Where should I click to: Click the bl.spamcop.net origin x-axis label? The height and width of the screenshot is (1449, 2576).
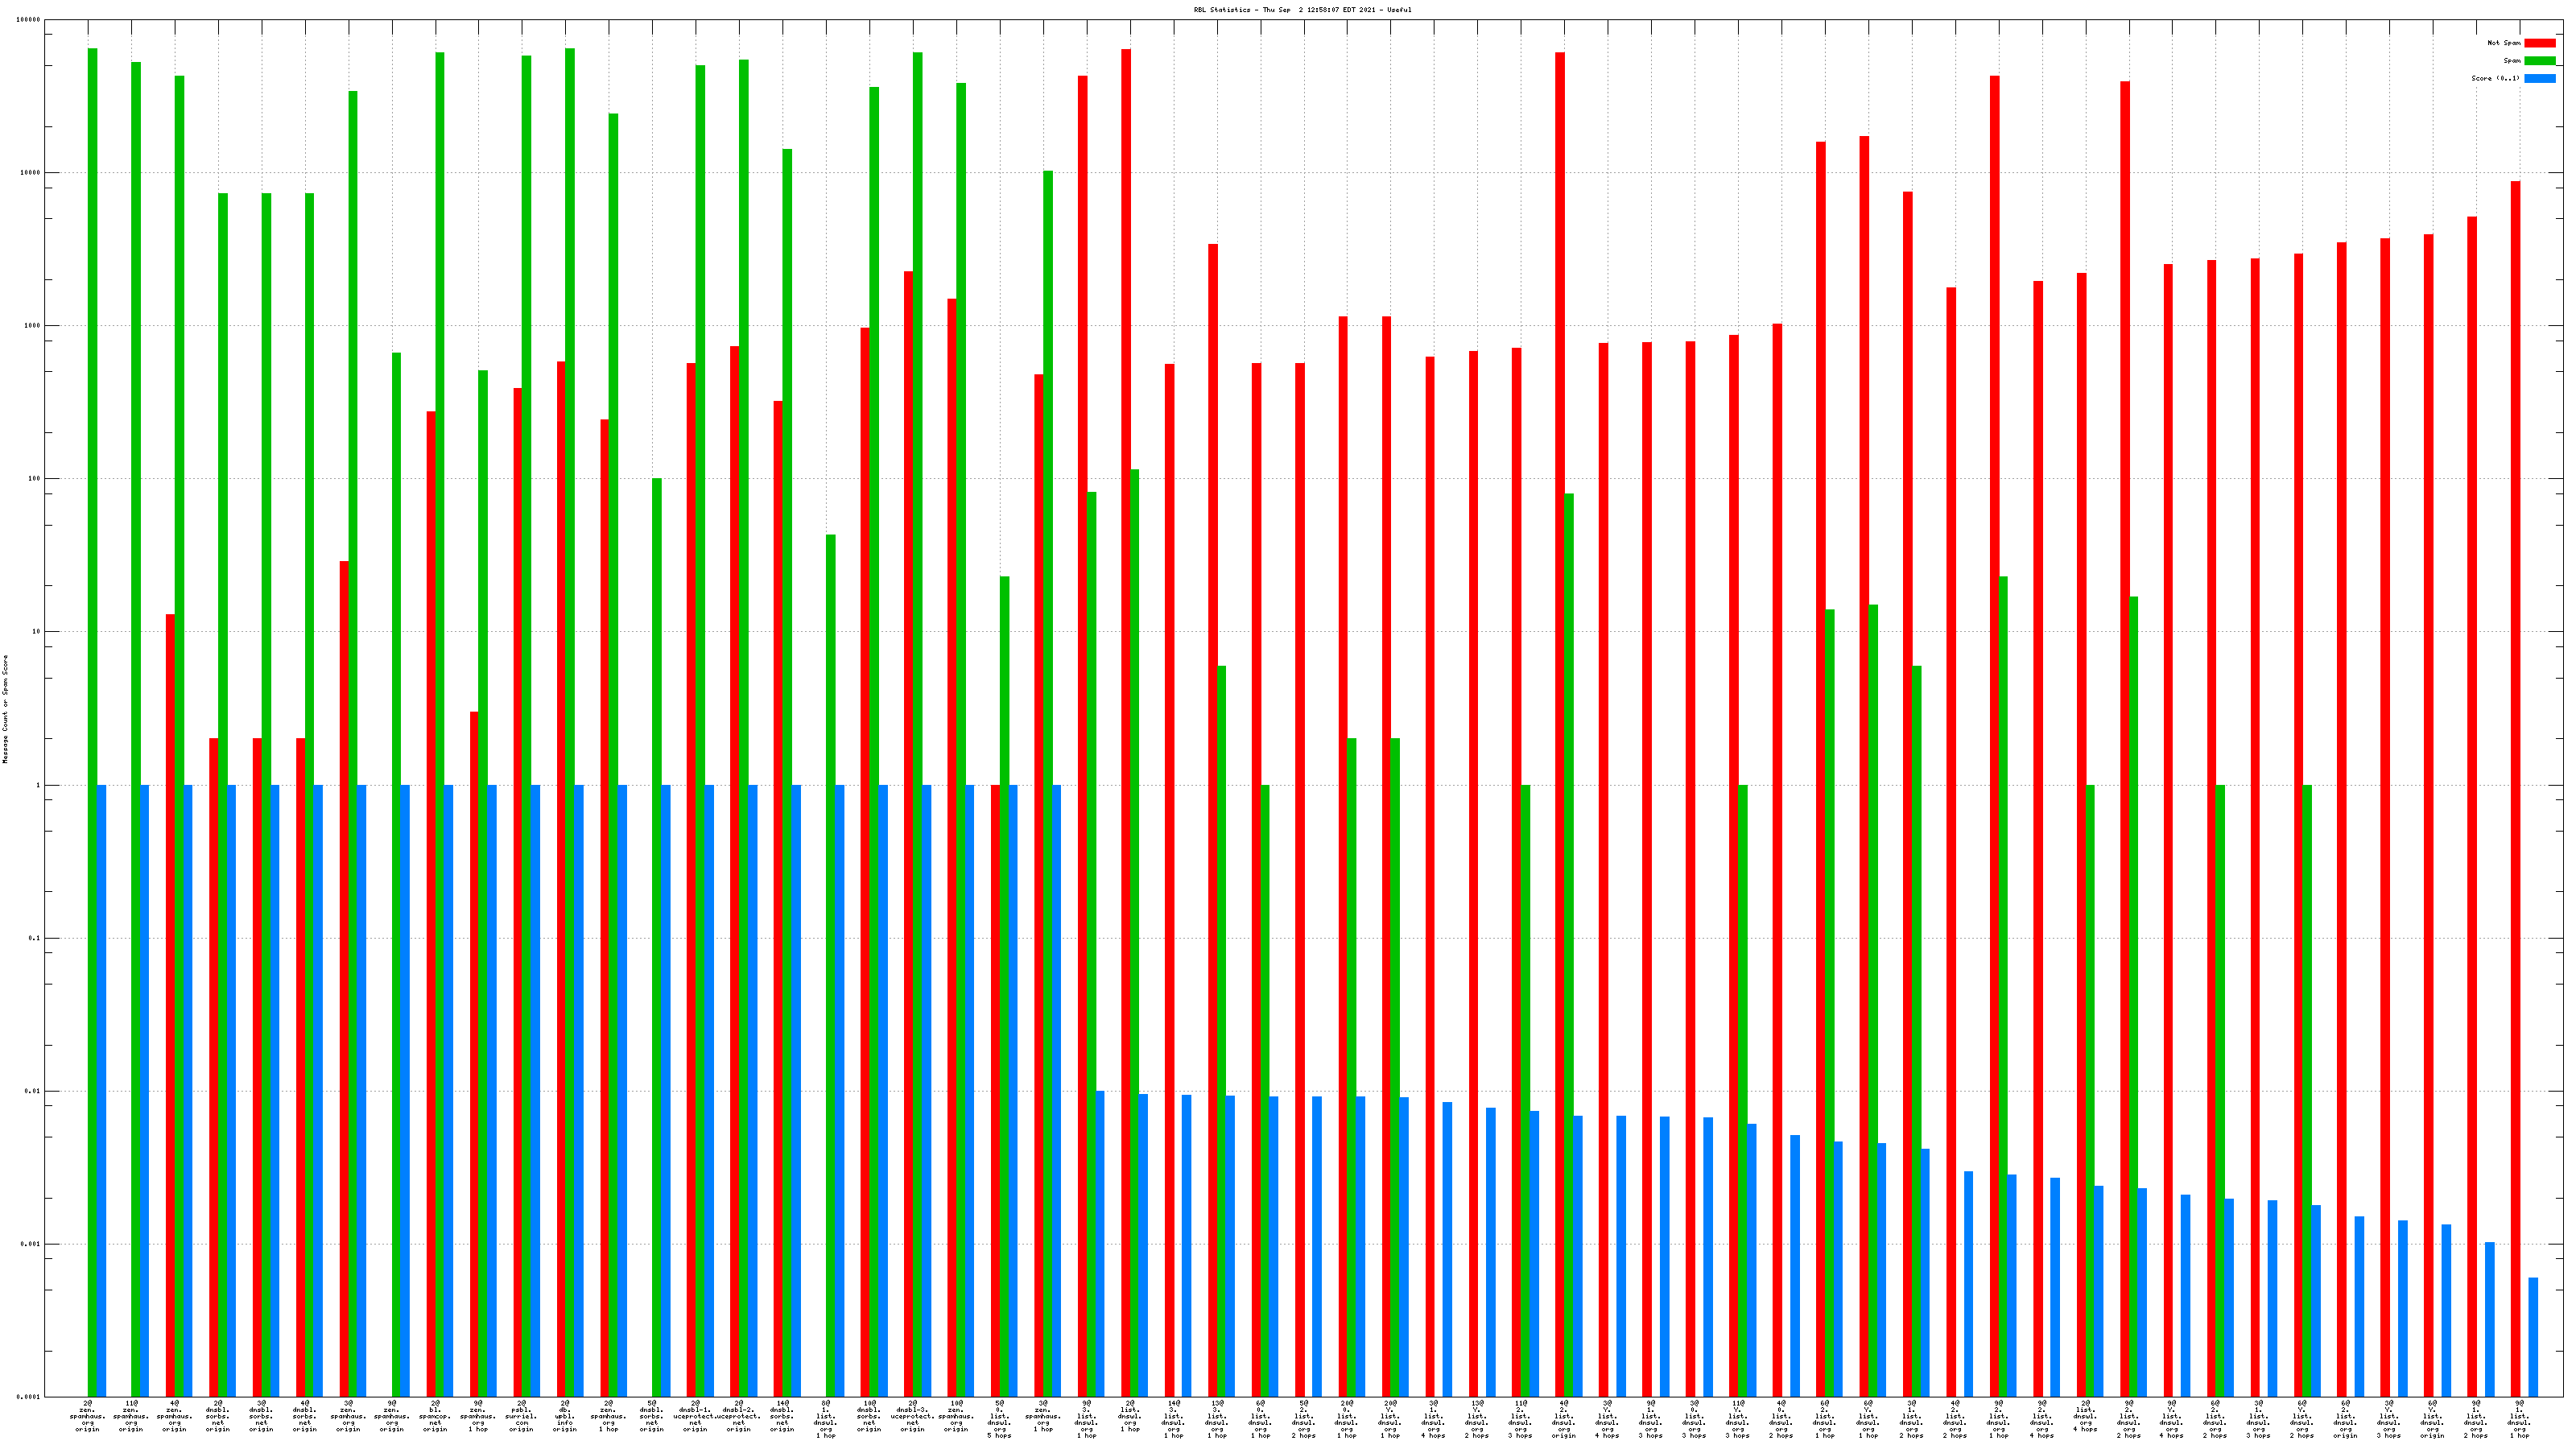[435, 1416]
